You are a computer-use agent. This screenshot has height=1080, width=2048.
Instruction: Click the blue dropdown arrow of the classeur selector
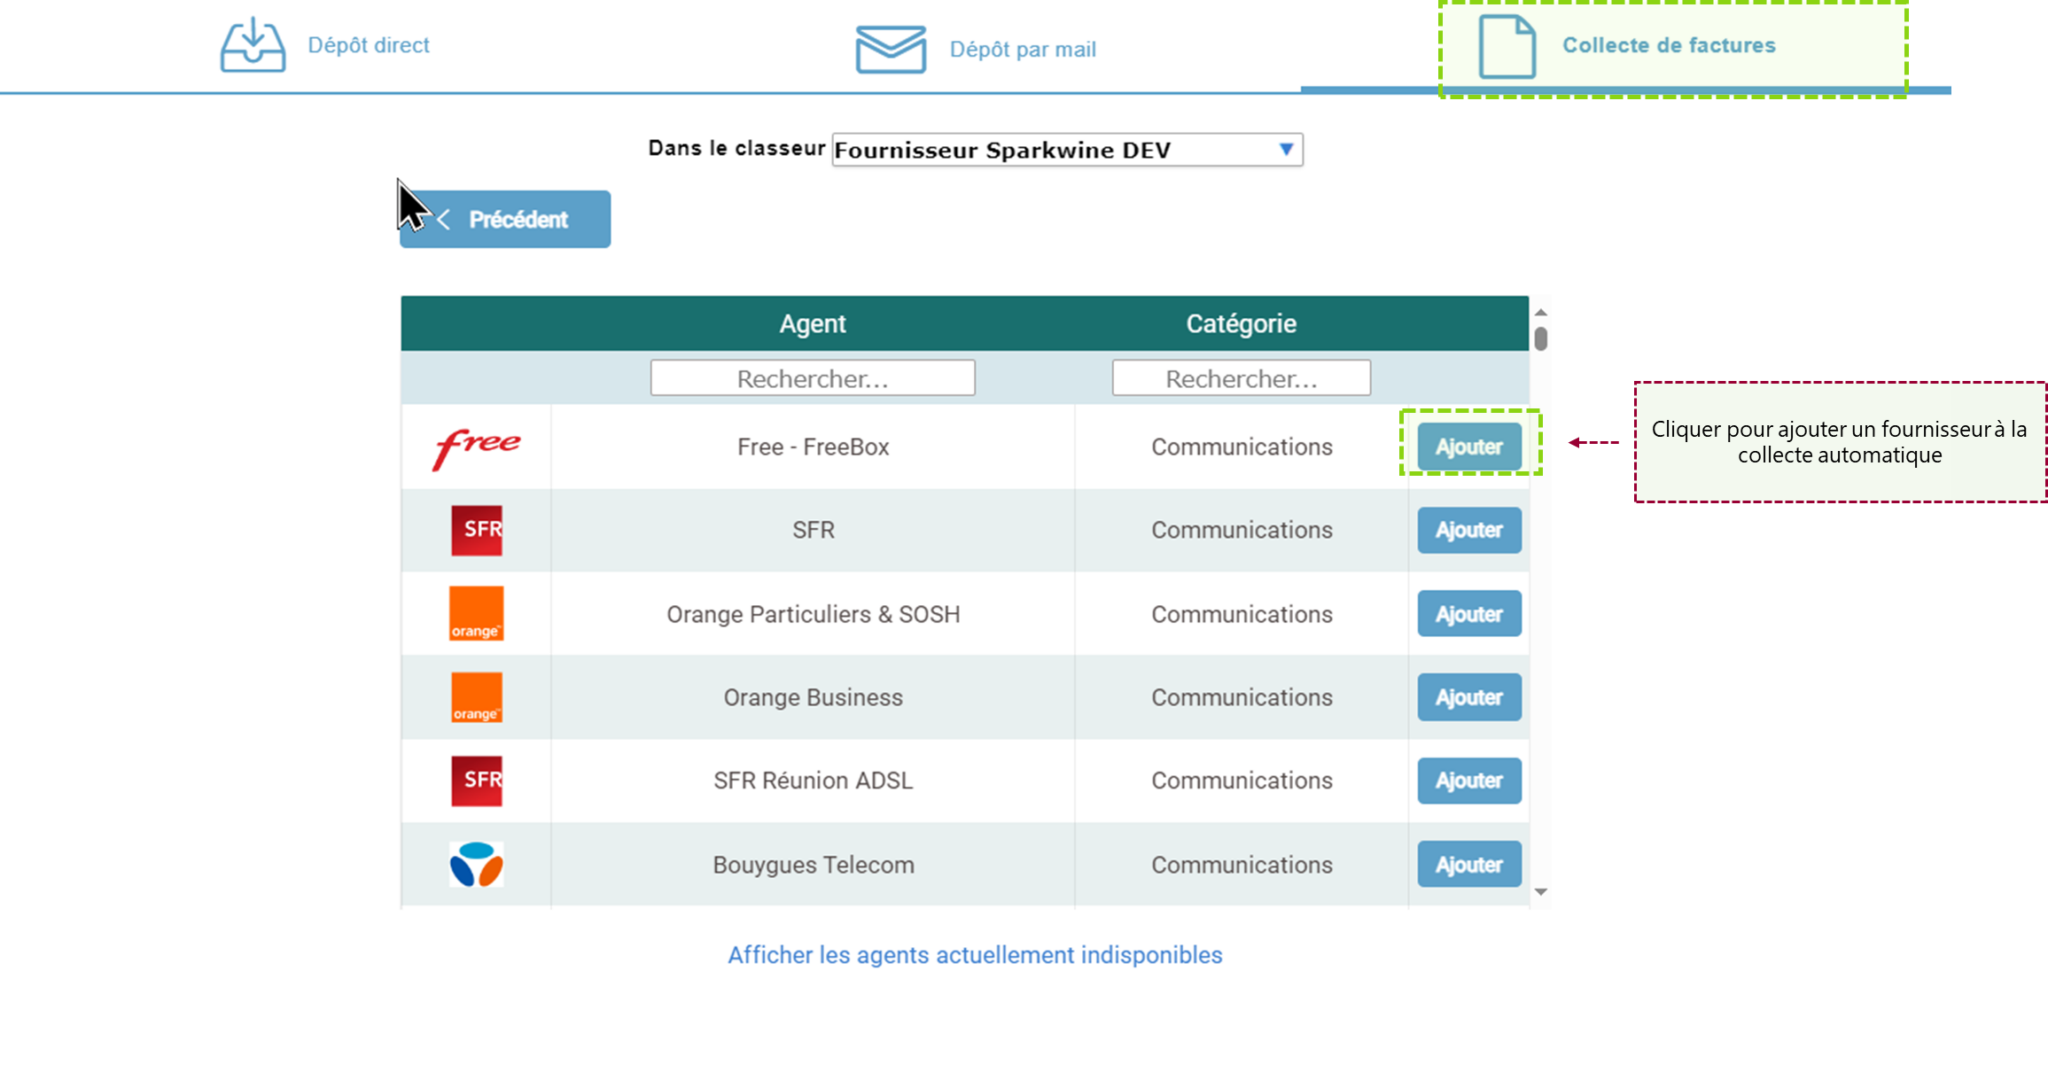[x=1286, y=150]
